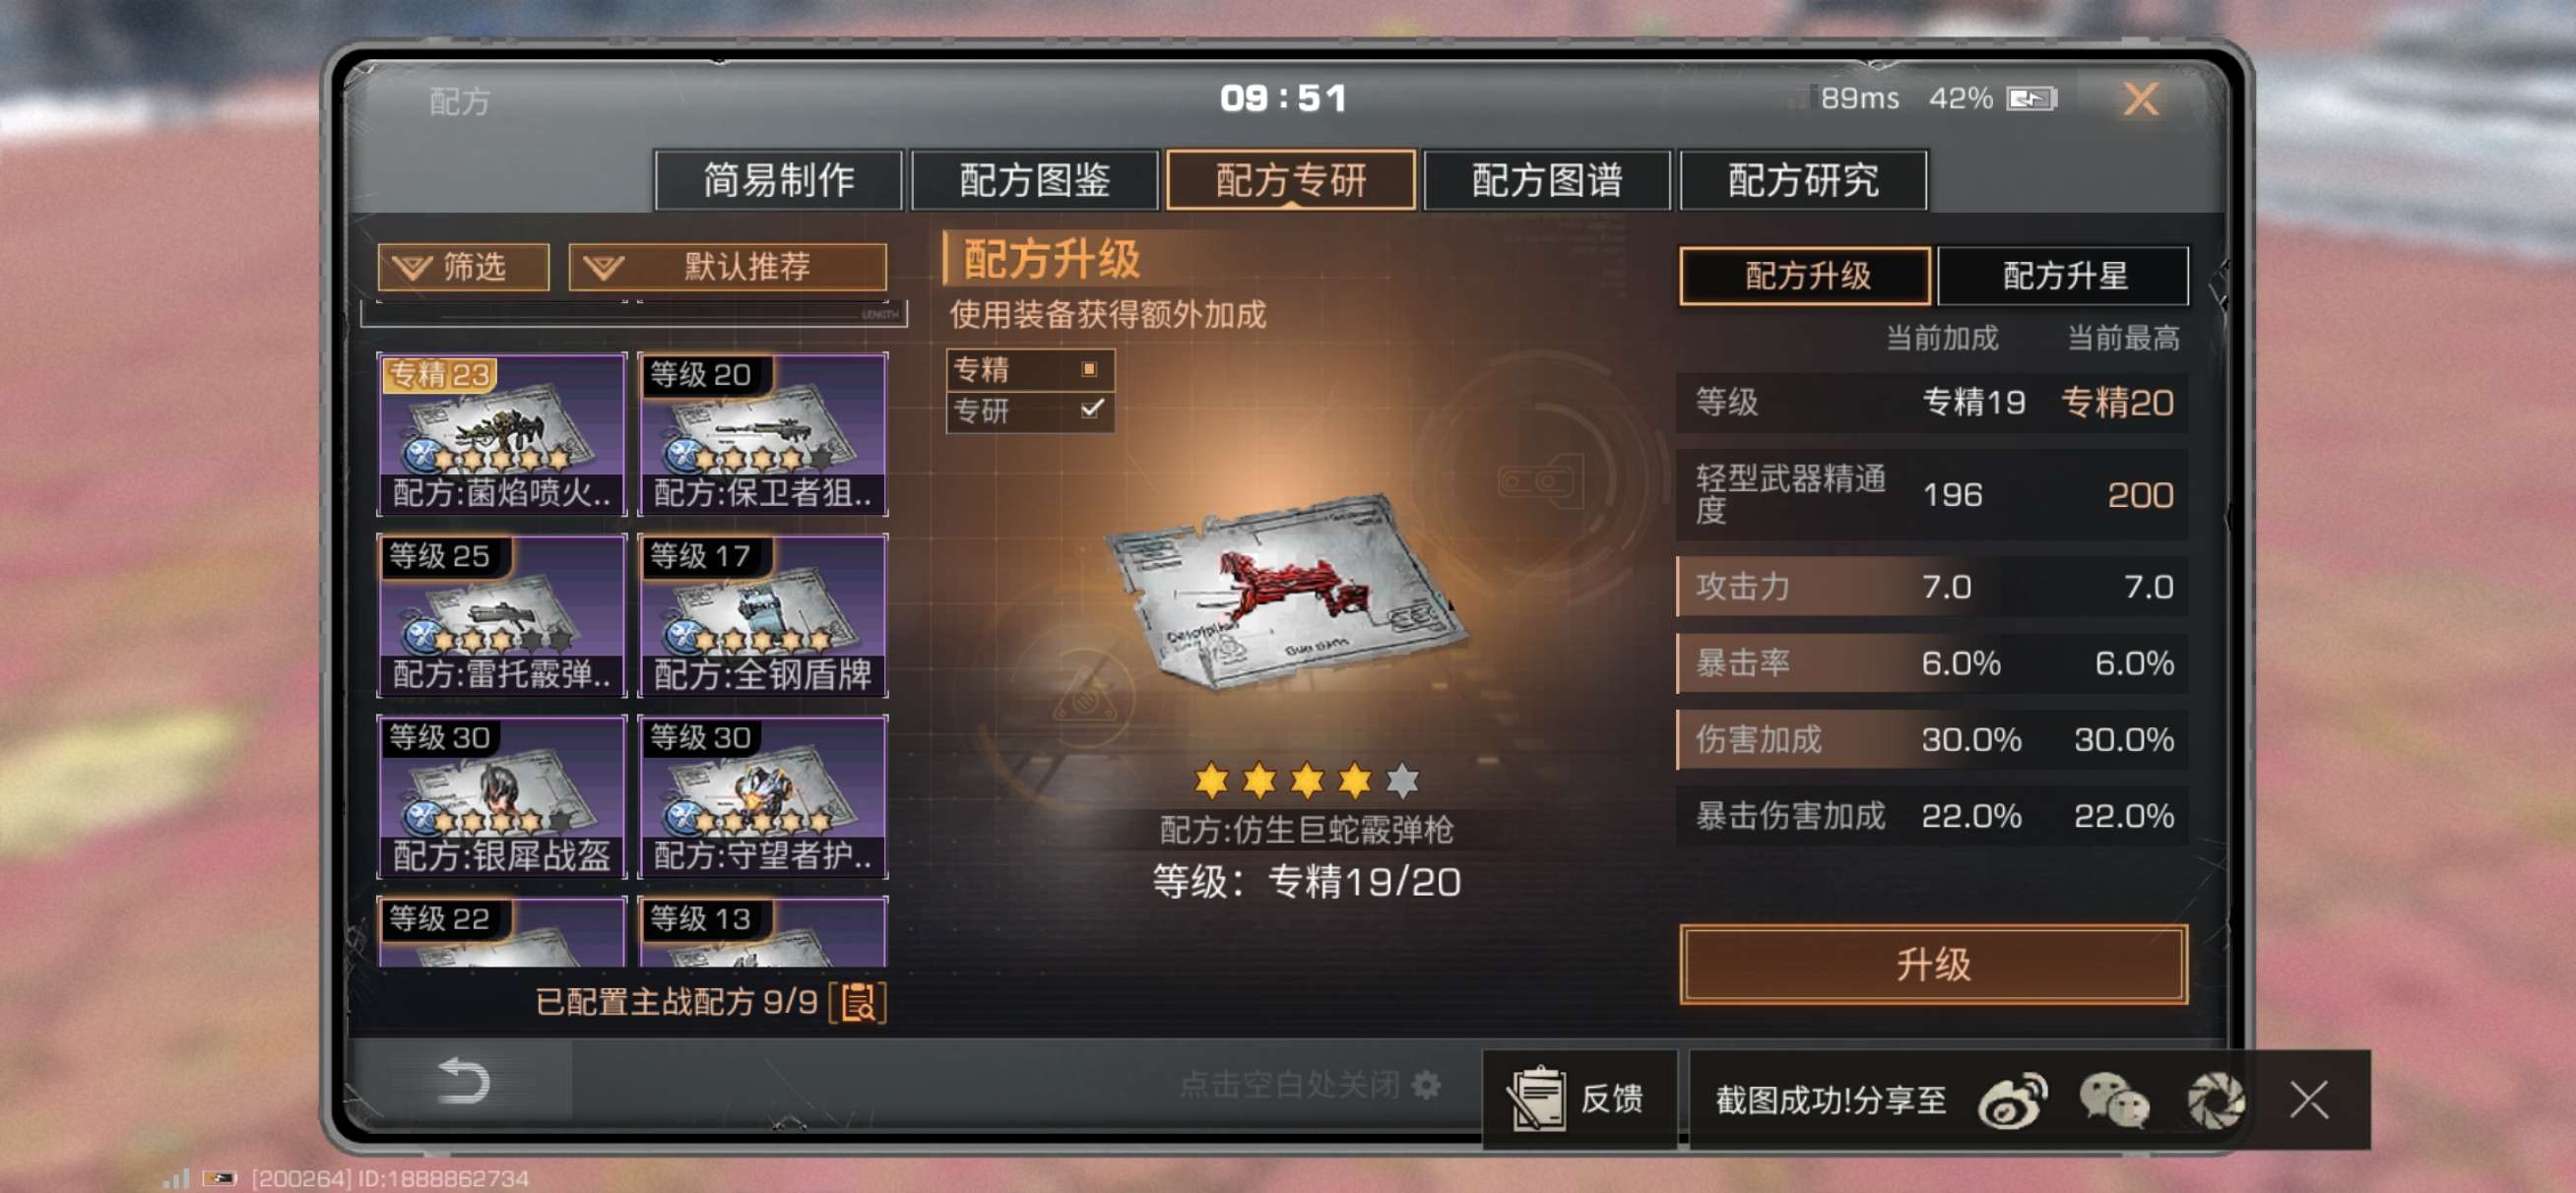Uncheck the 专研 filter checkbox

pos(1091,409)
